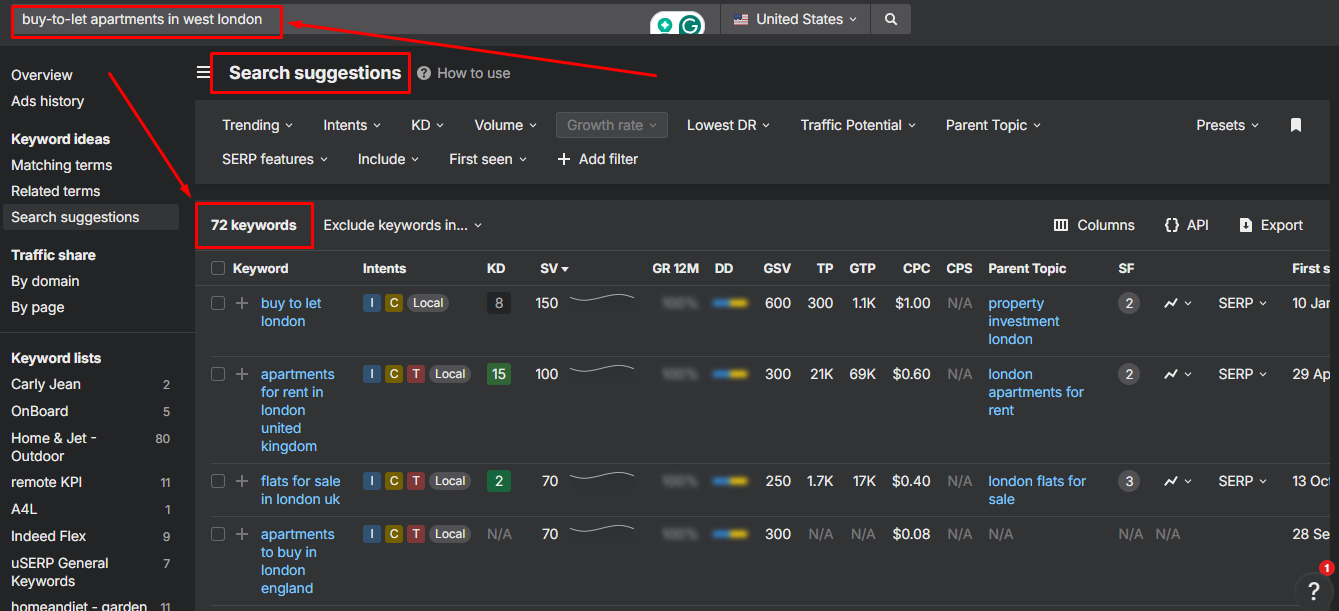Open SERP dropdown for 'buy to let london'

point(1243,303)
